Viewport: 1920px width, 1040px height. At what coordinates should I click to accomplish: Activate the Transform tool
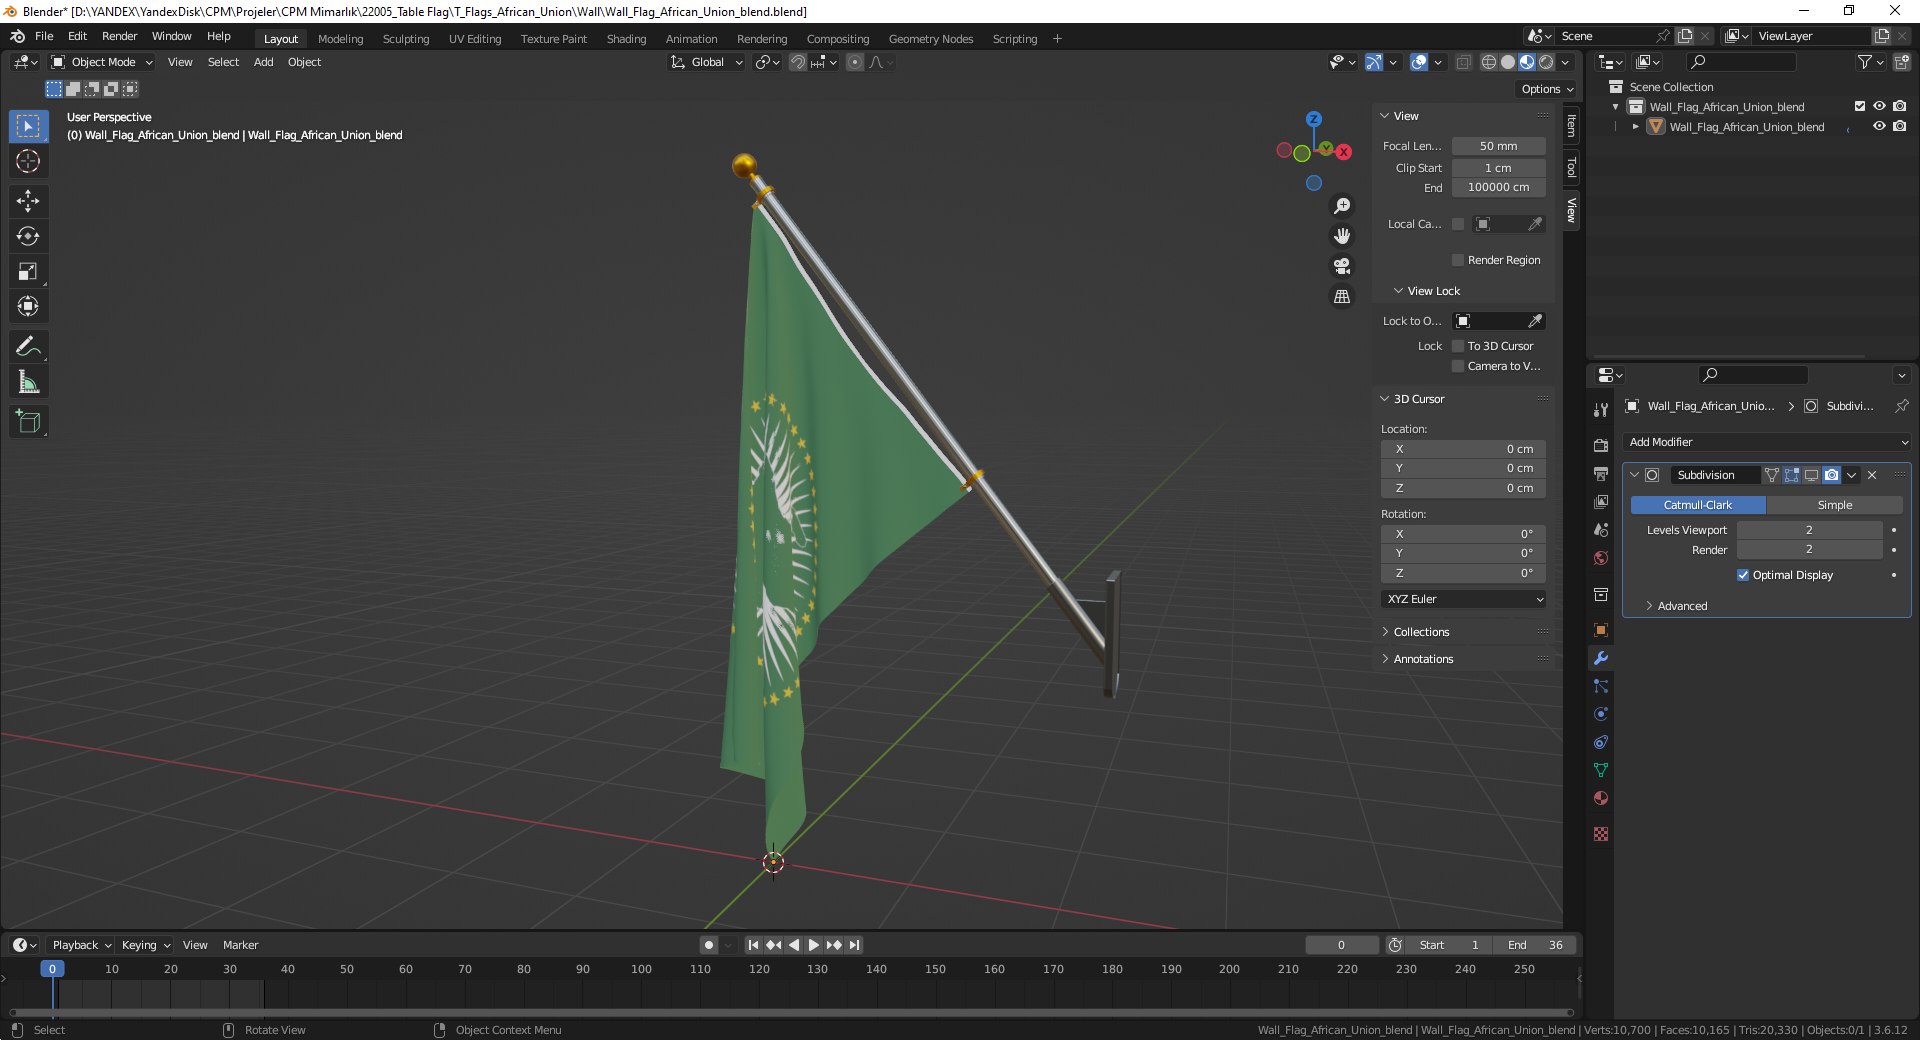click(28, 306)
